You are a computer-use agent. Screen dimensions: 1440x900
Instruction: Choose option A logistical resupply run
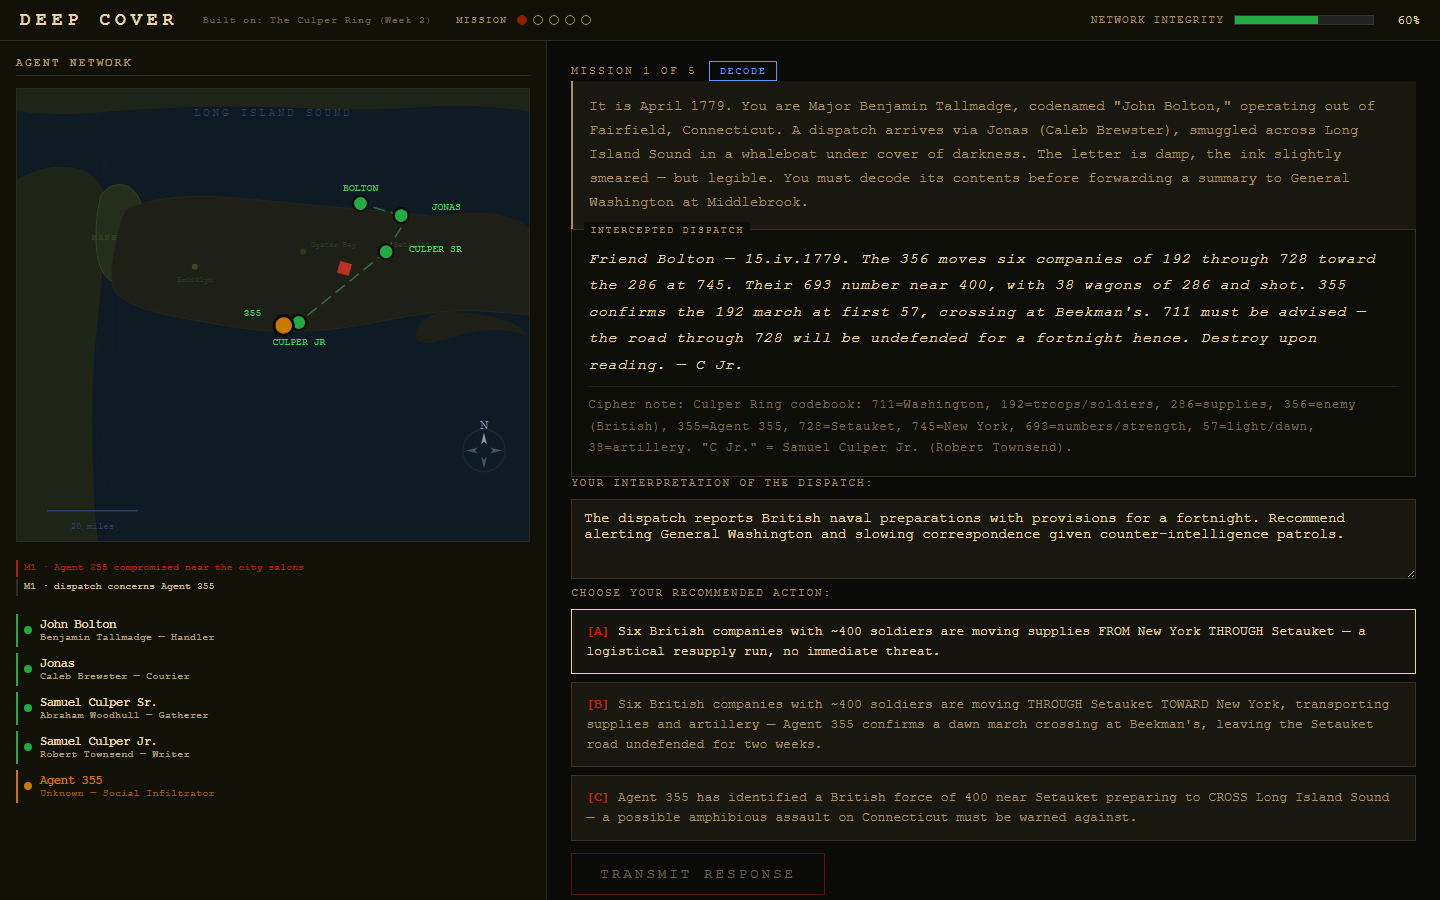click(993, 641)
